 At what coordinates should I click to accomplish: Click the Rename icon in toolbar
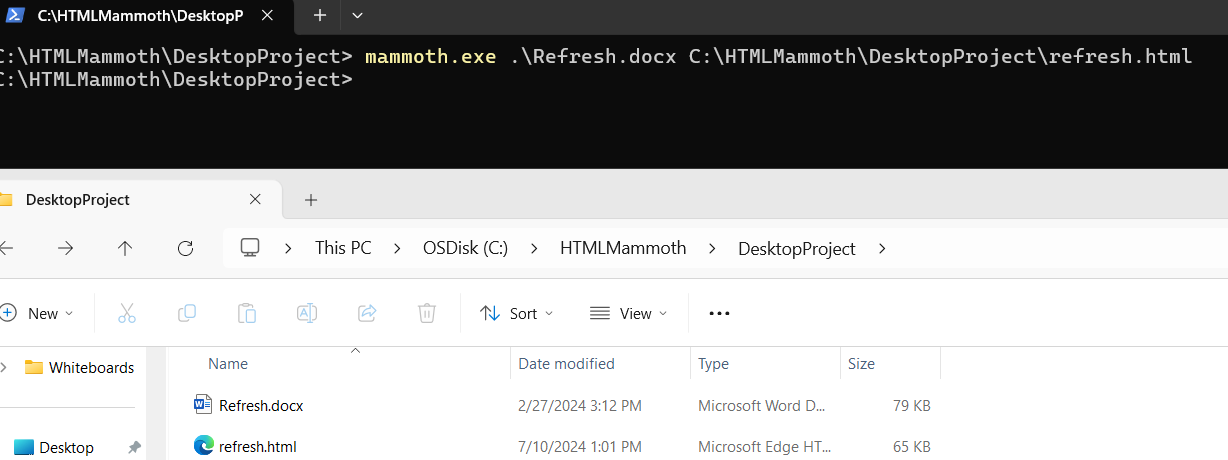coord(307,313)
